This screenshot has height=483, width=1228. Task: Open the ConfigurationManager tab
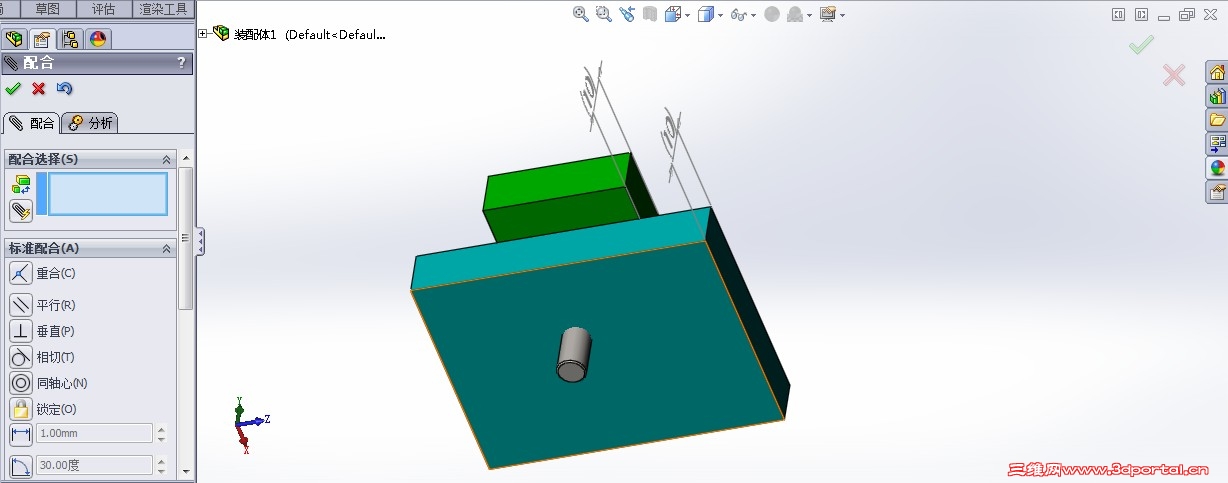tap(70, 39)
